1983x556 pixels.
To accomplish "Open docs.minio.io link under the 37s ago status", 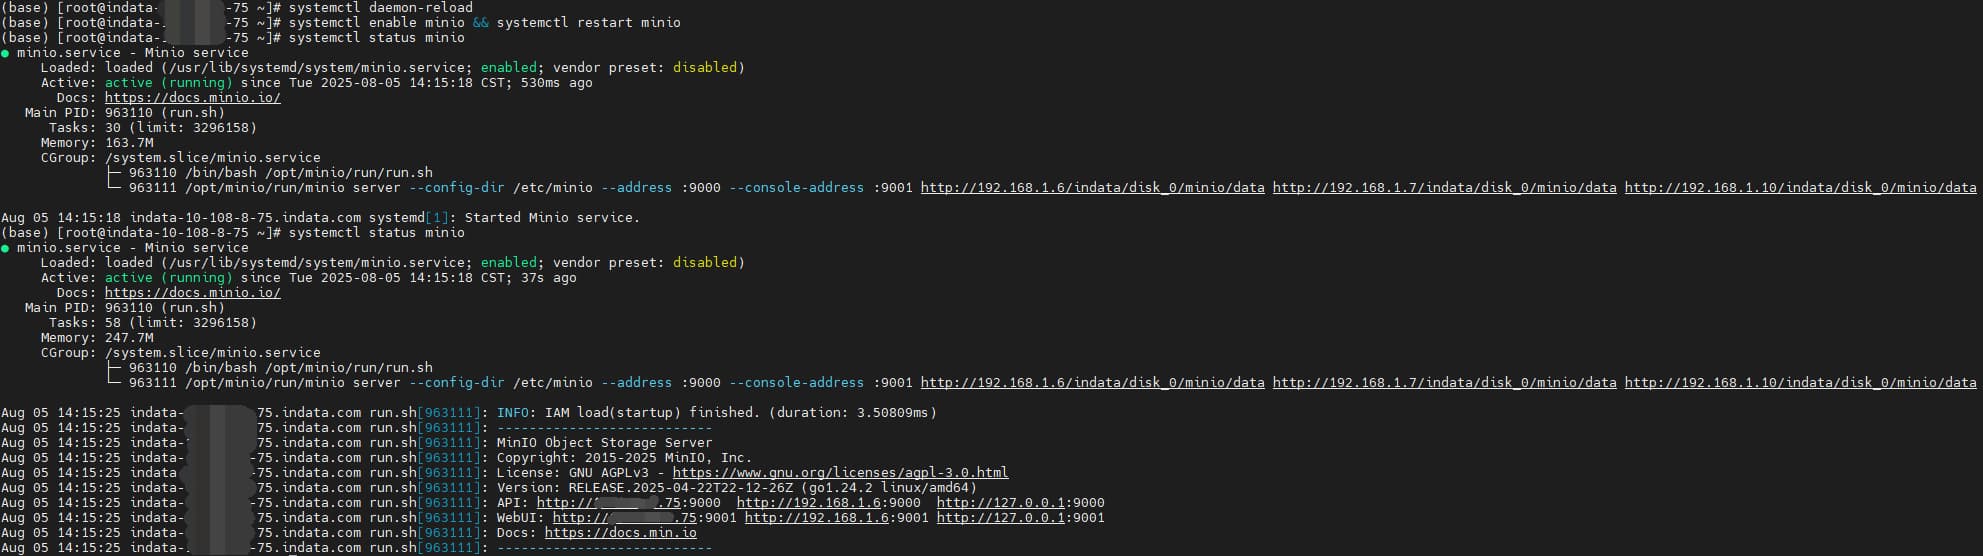I will [192, 292].
